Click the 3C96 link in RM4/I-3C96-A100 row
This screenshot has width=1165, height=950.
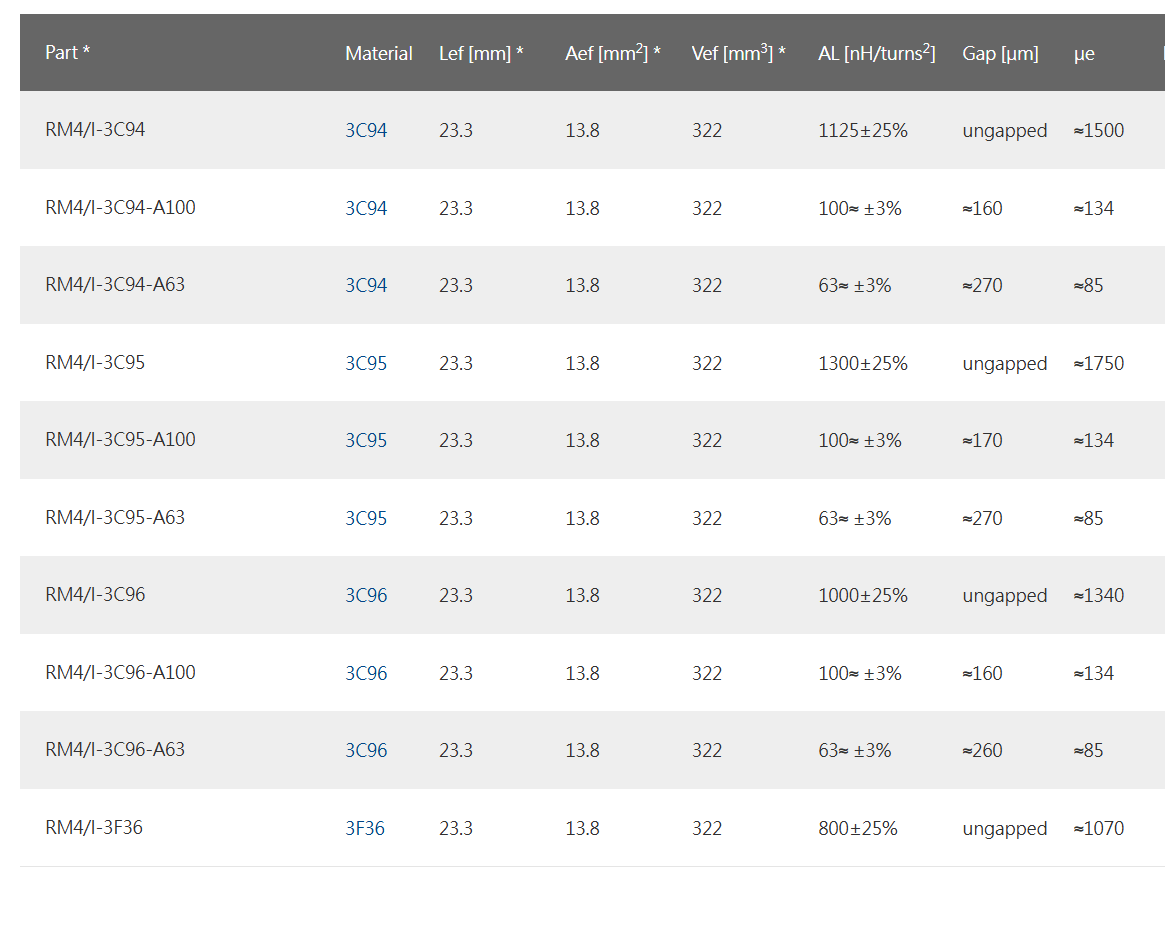366,674
